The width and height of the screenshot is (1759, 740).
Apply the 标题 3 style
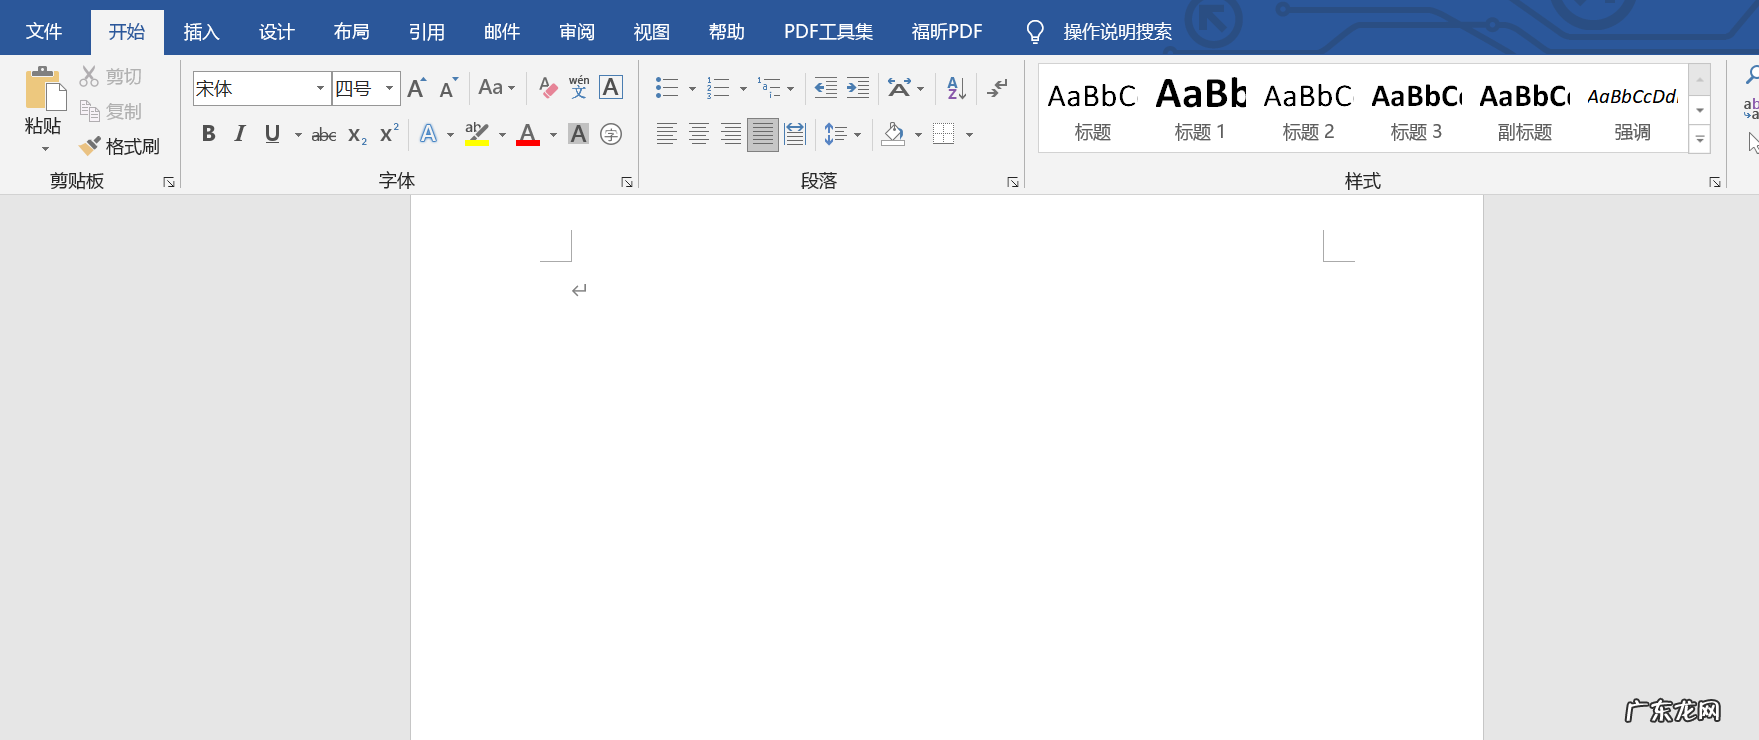tap(1416, 108)
